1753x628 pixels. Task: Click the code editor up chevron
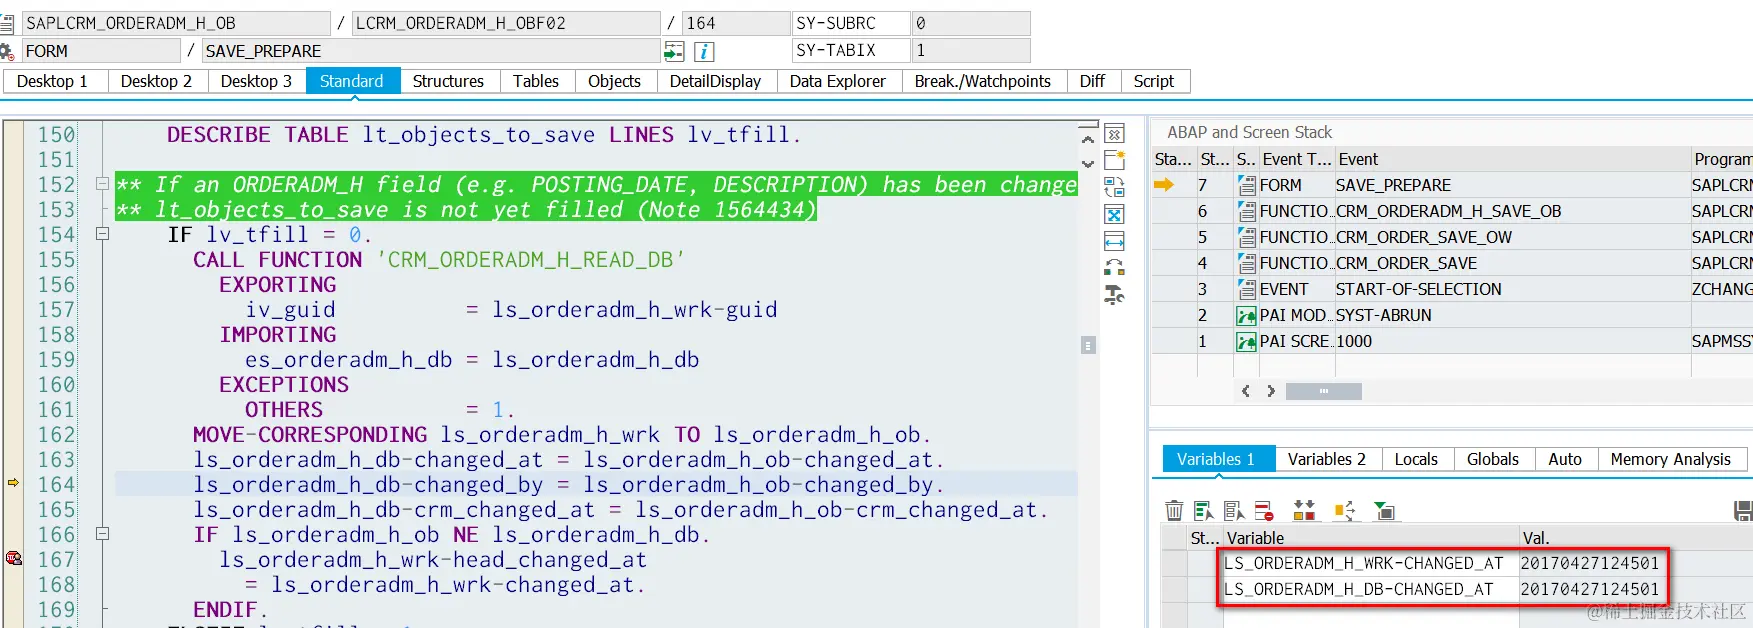(1088, 141)
